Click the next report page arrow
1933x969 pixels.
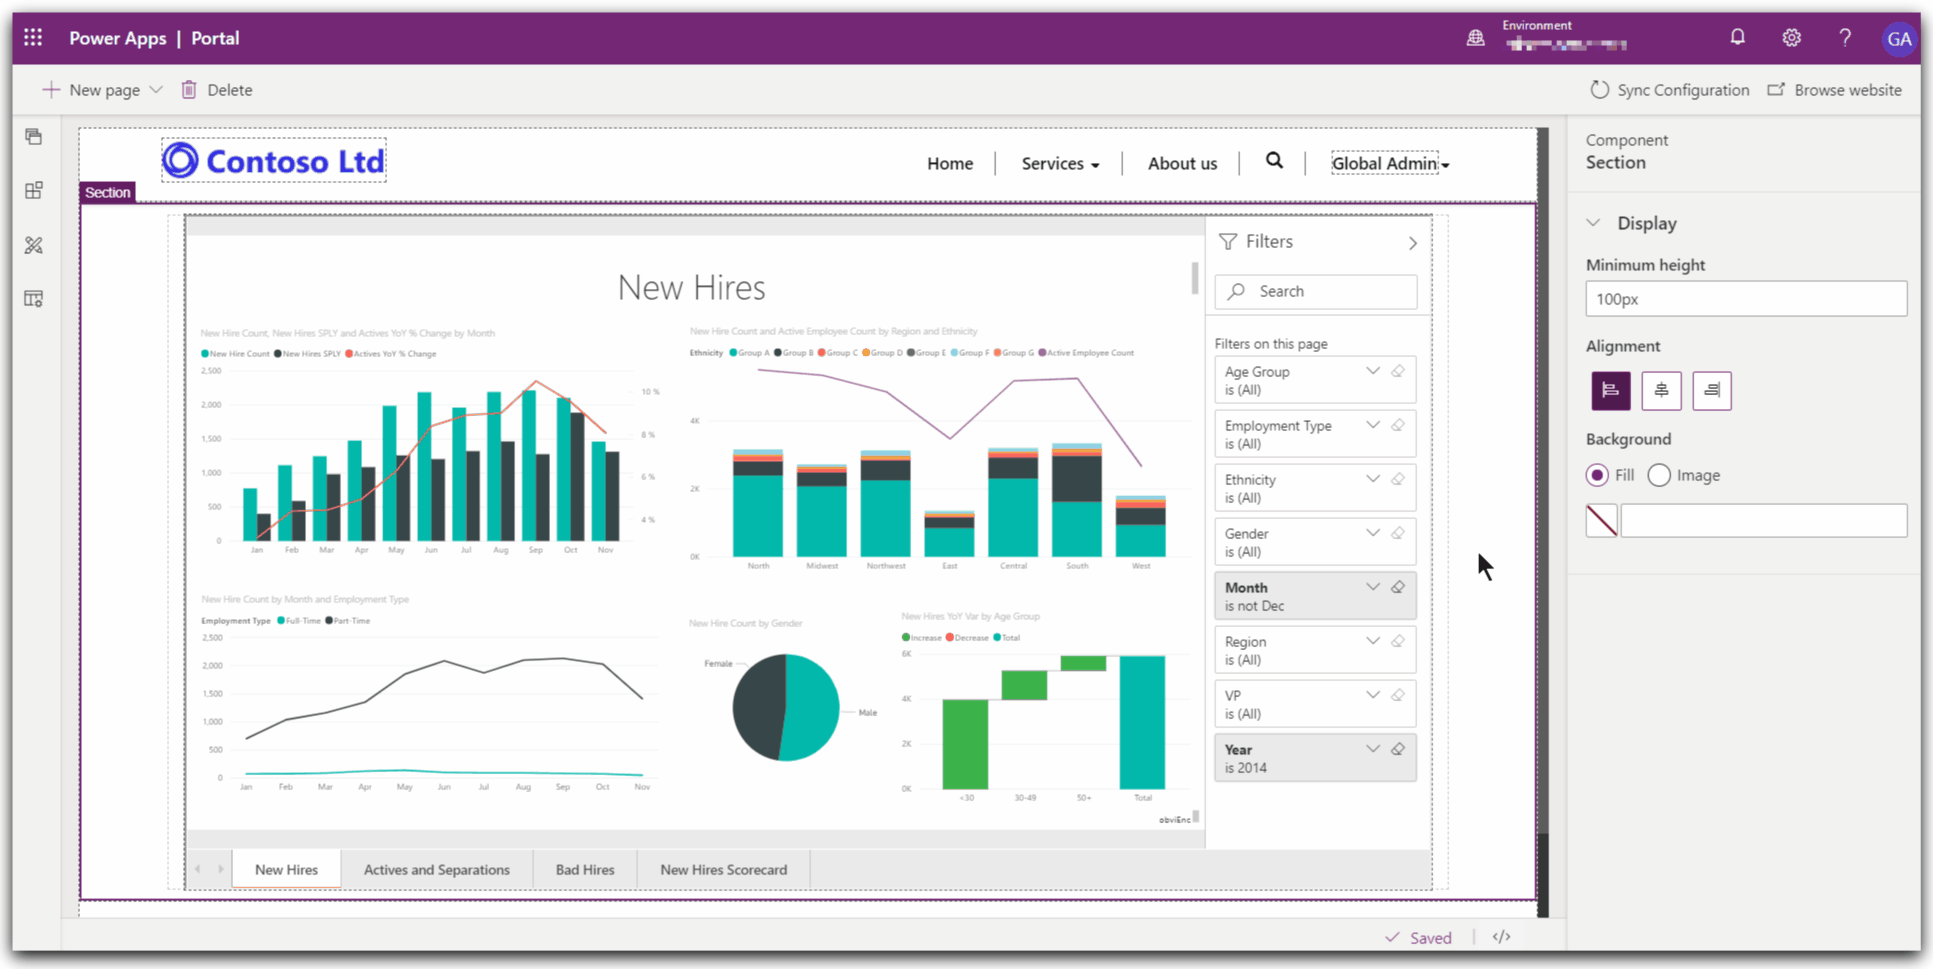tap(220, 869)
